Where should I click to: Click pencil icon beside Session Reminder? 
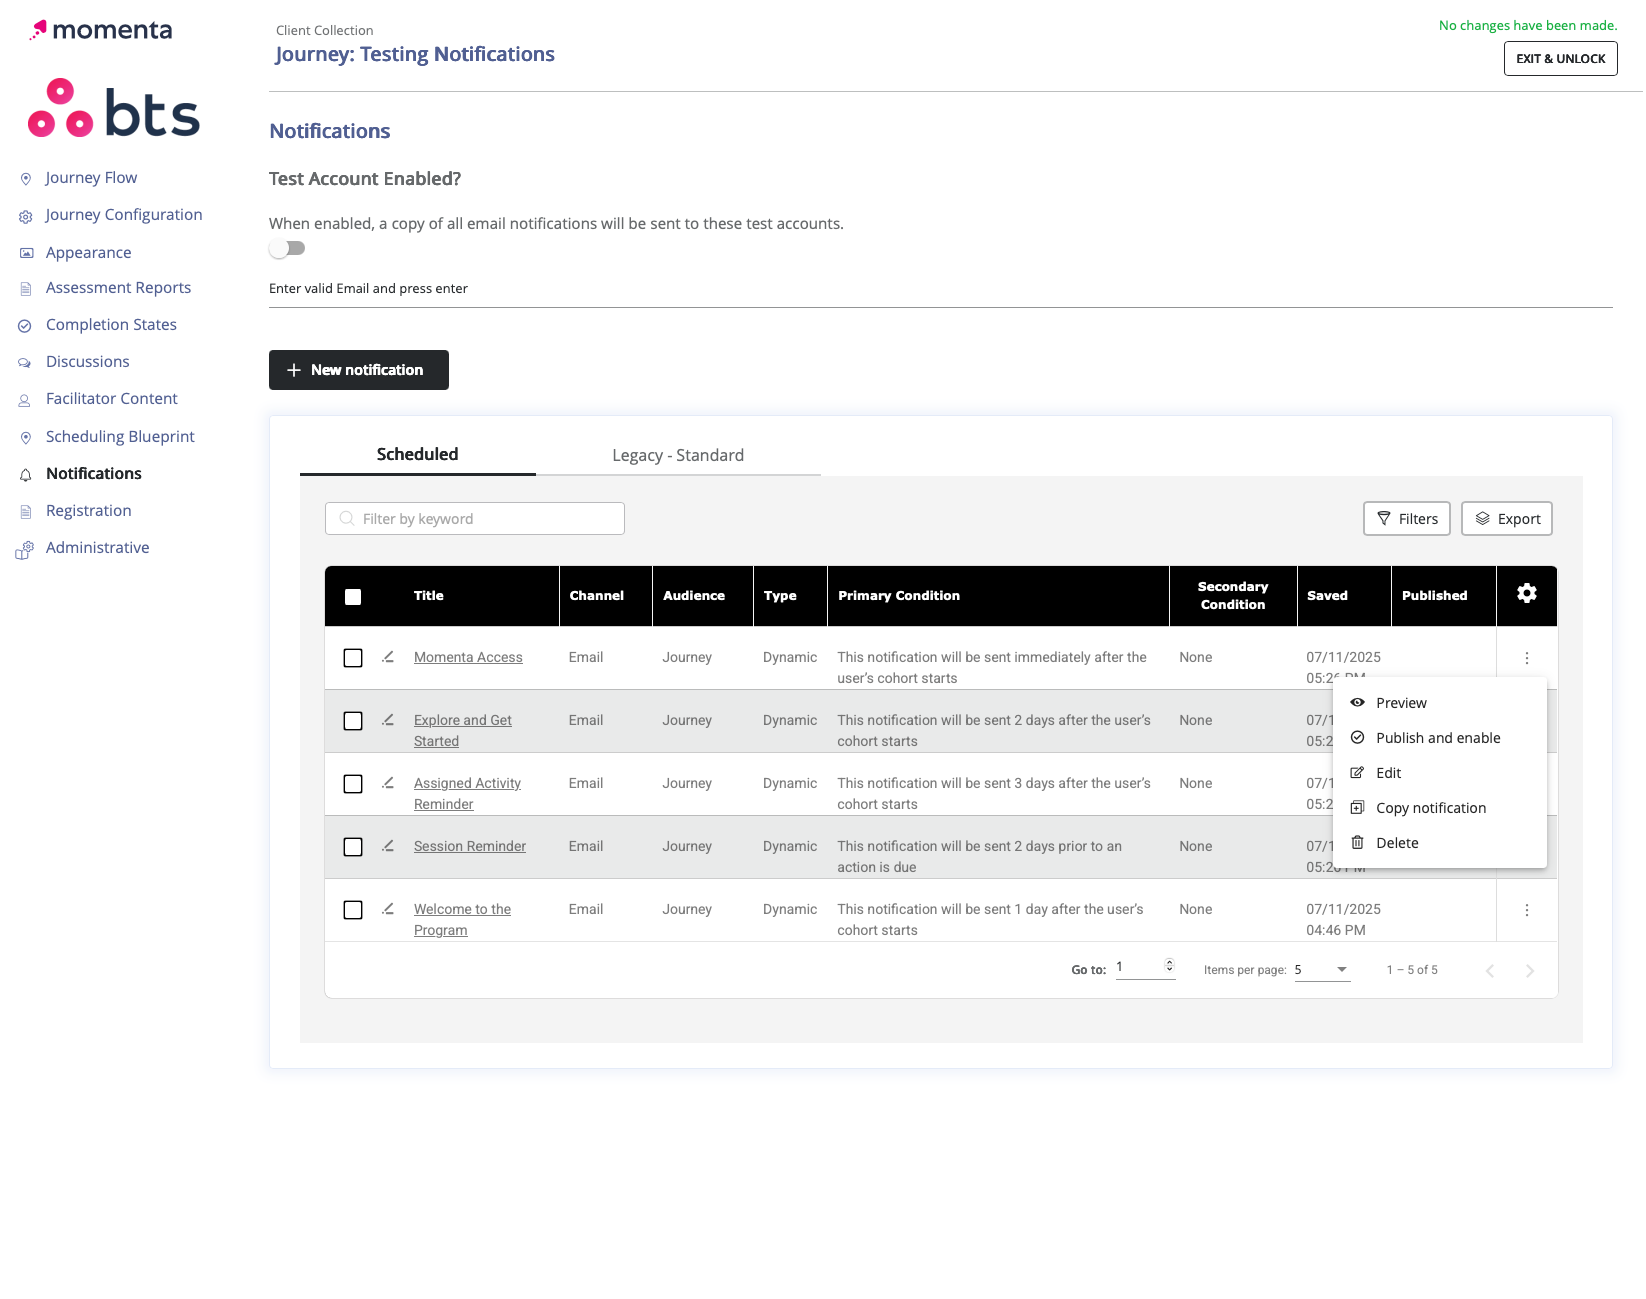click(388, 846)
